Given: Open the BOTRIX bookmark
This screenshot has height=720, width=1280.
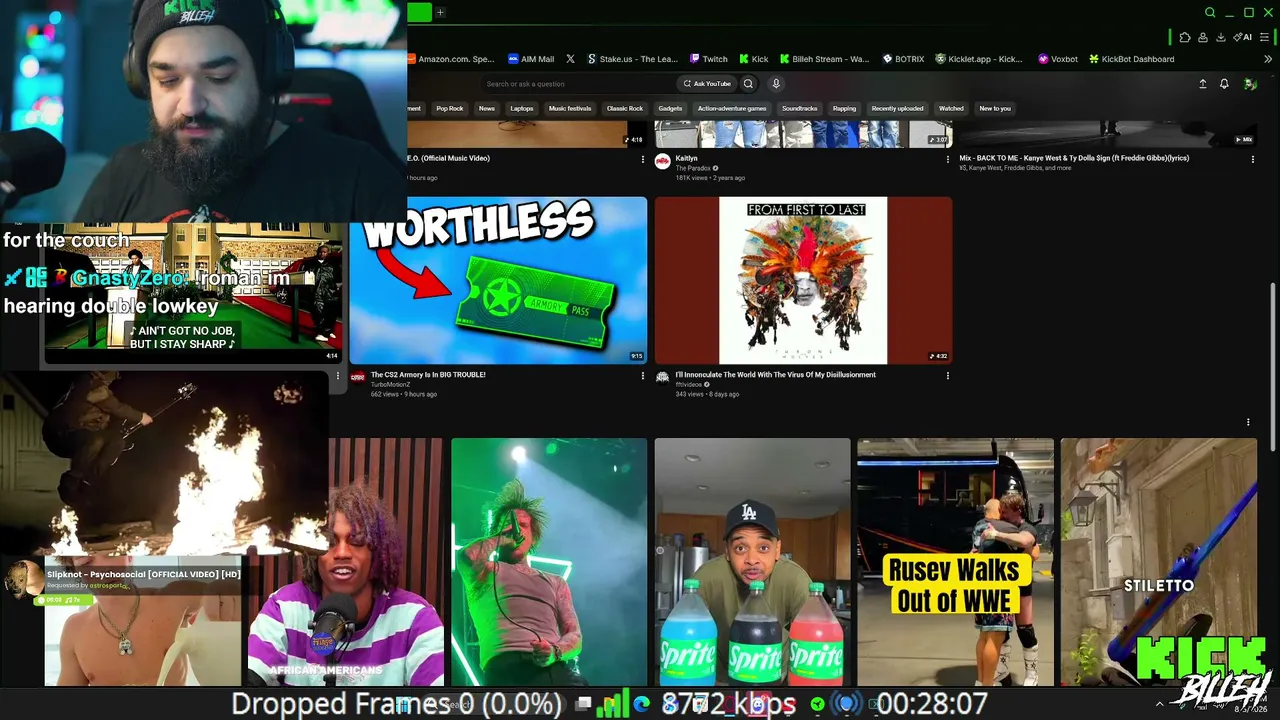Looking at the screenshot, I should point(903,59).
